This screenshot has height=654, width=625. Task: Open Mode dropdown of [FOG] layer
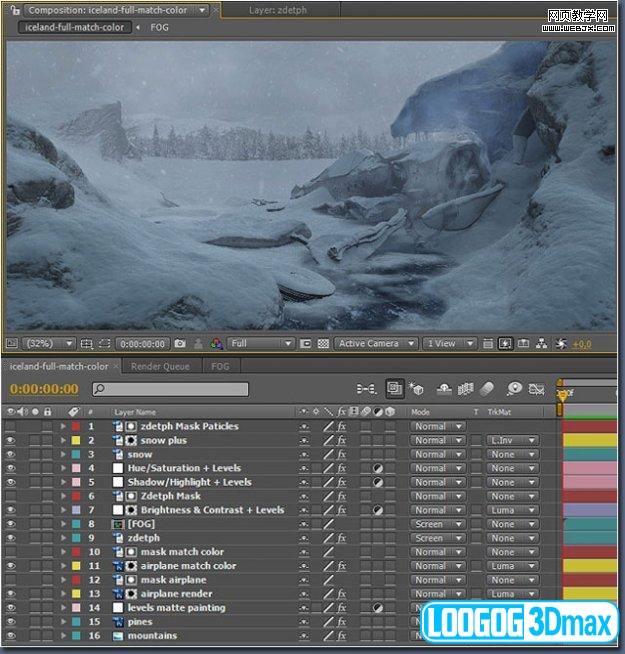438,524
